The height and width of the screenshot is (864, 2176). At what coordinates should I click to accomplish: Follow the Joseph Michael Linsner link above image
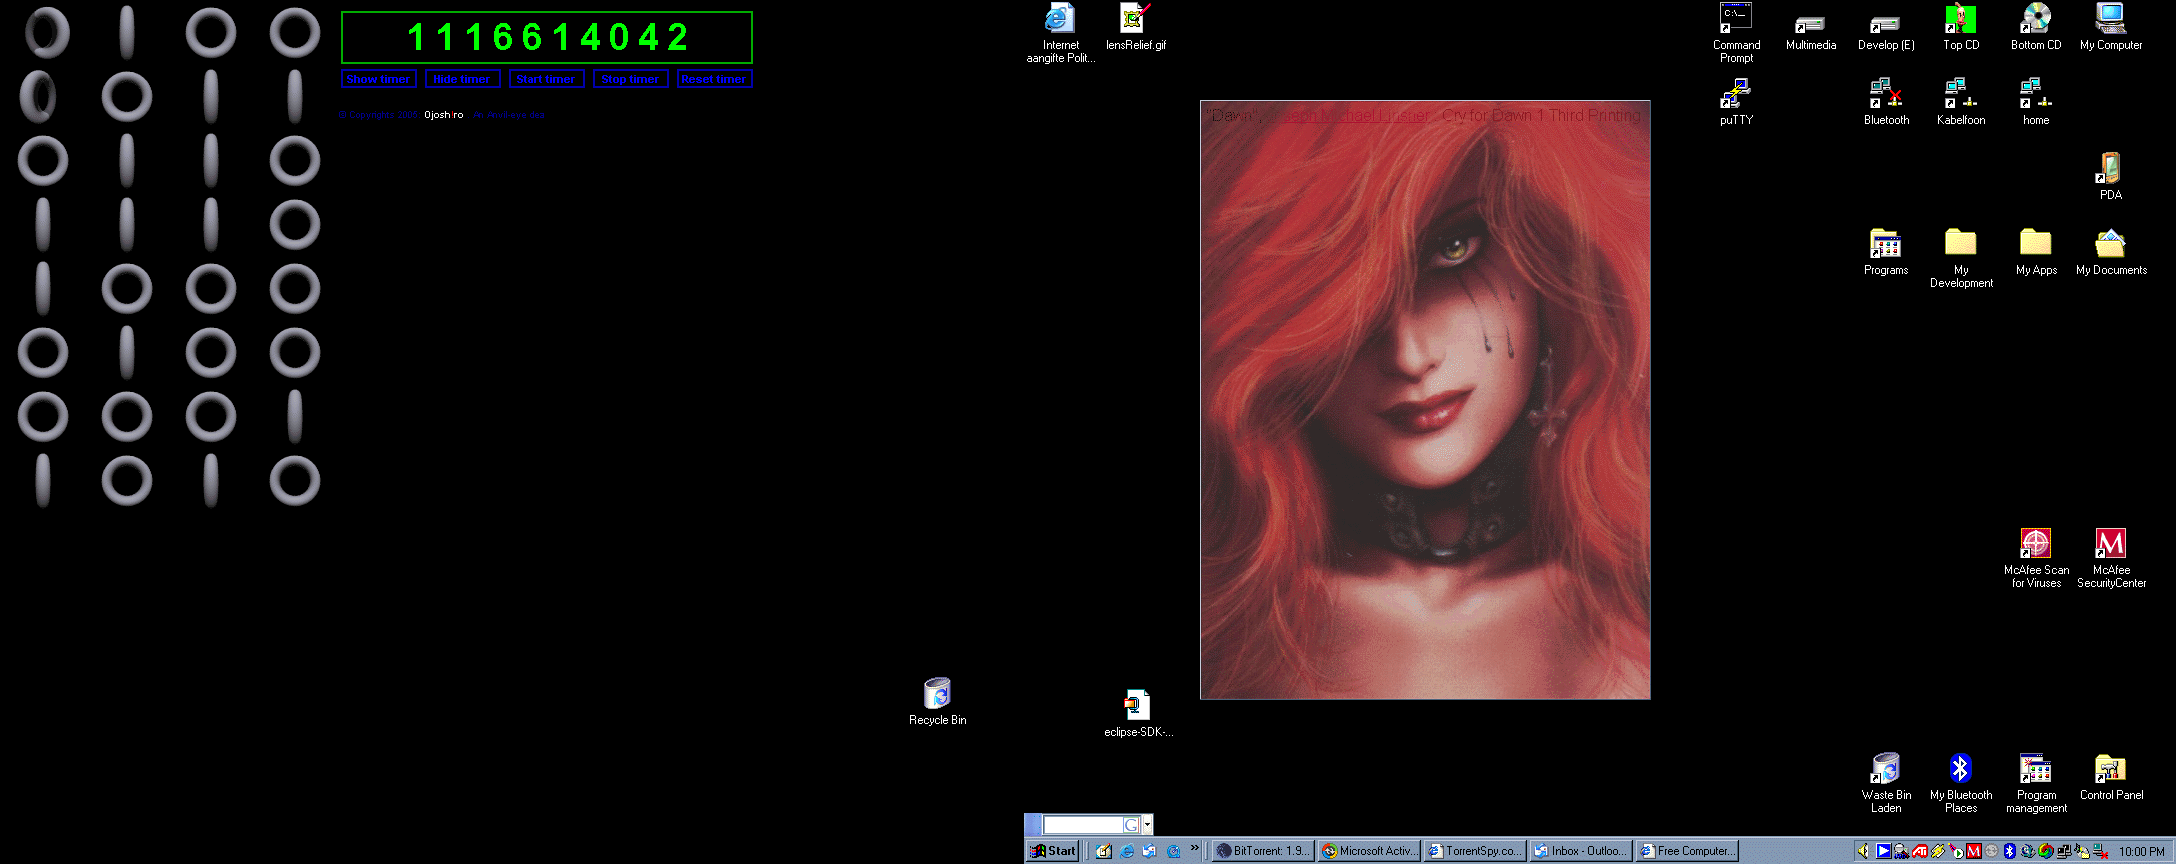pyautogui.click(x=1350, y=115)
